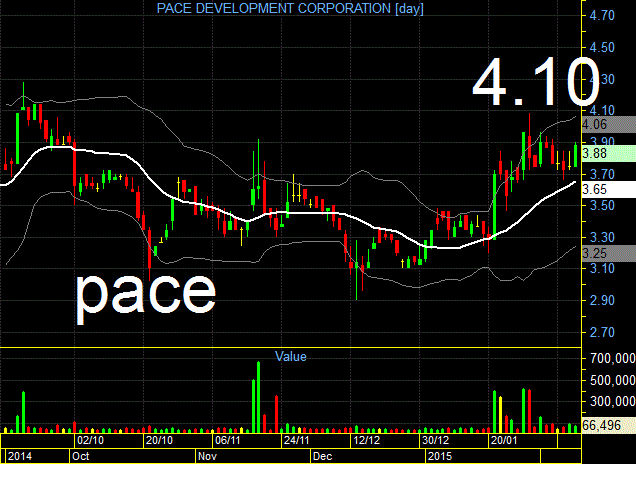
Task: Click the 500,000 volume axis label
Action: click(x=612, y=380)
